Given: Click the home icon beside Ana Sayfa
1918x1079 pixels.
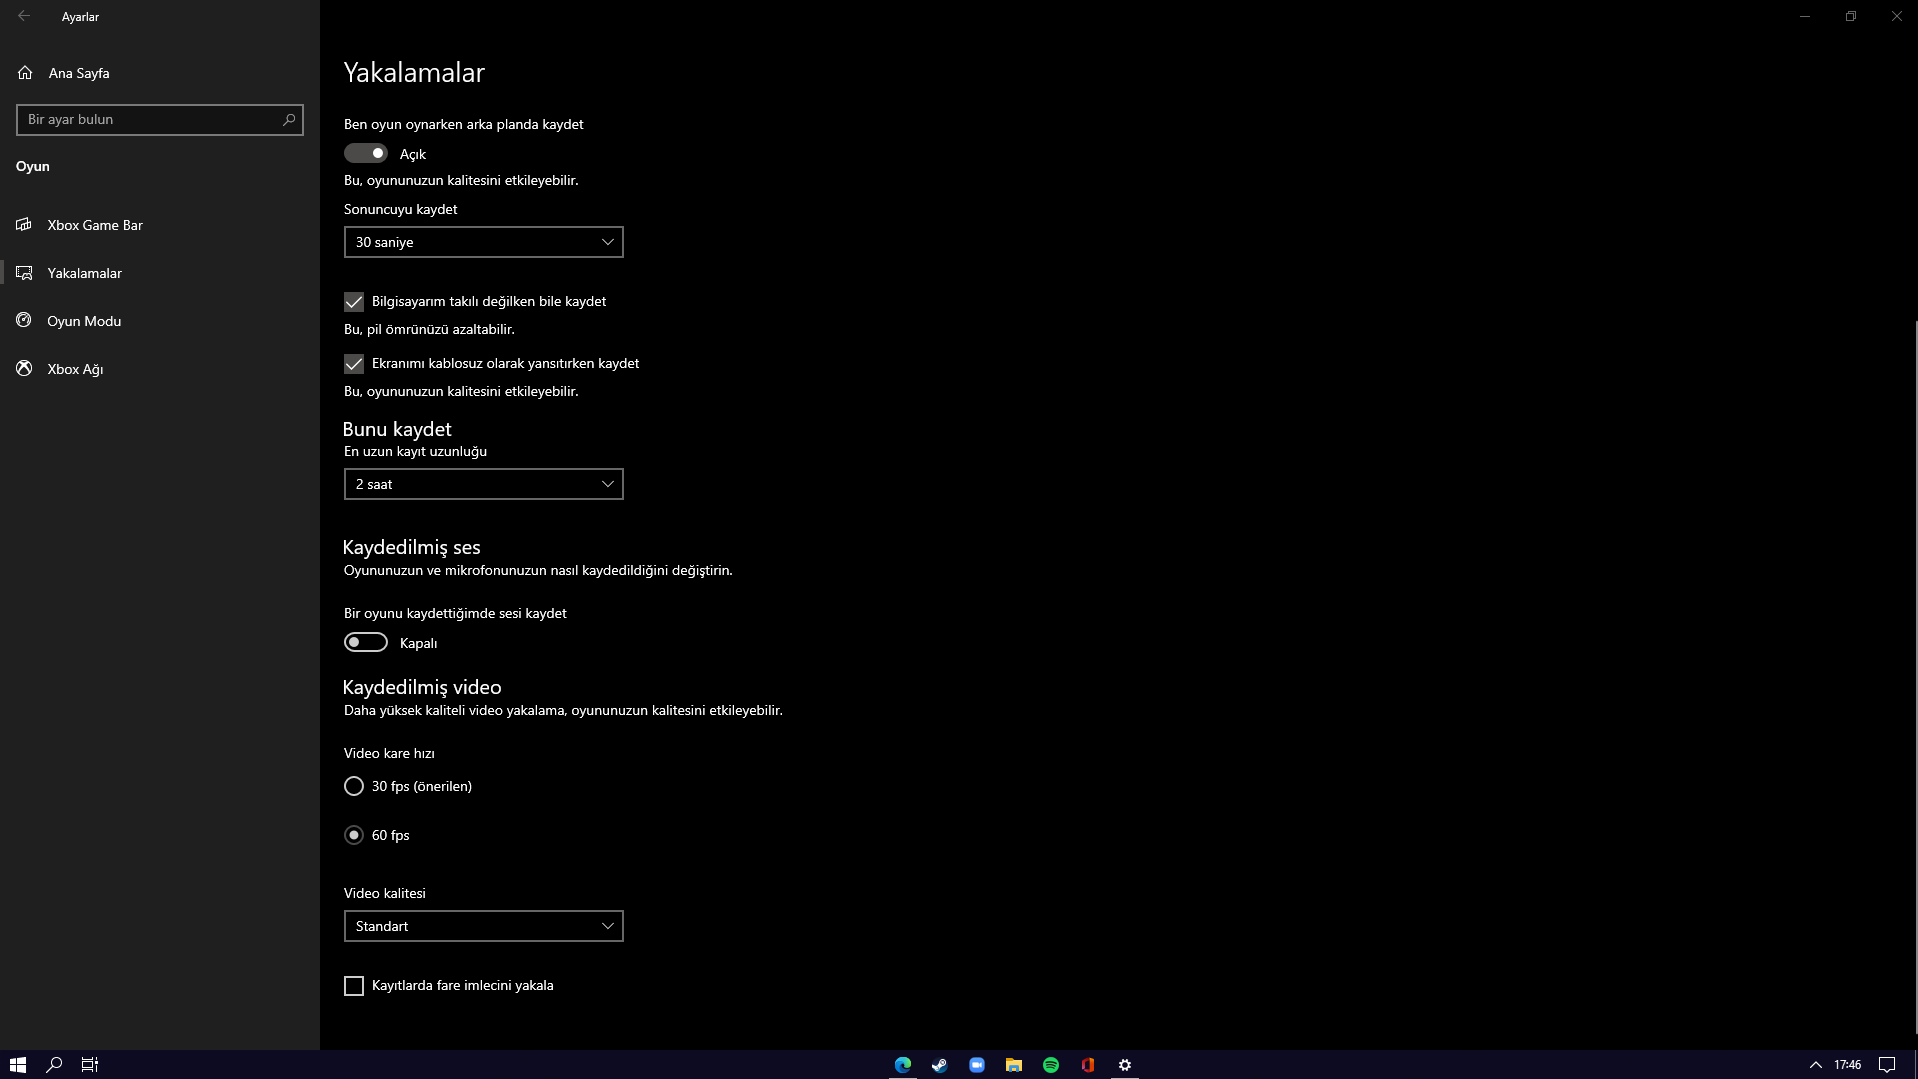Looking at the screenshot, I should pos(25,73).
